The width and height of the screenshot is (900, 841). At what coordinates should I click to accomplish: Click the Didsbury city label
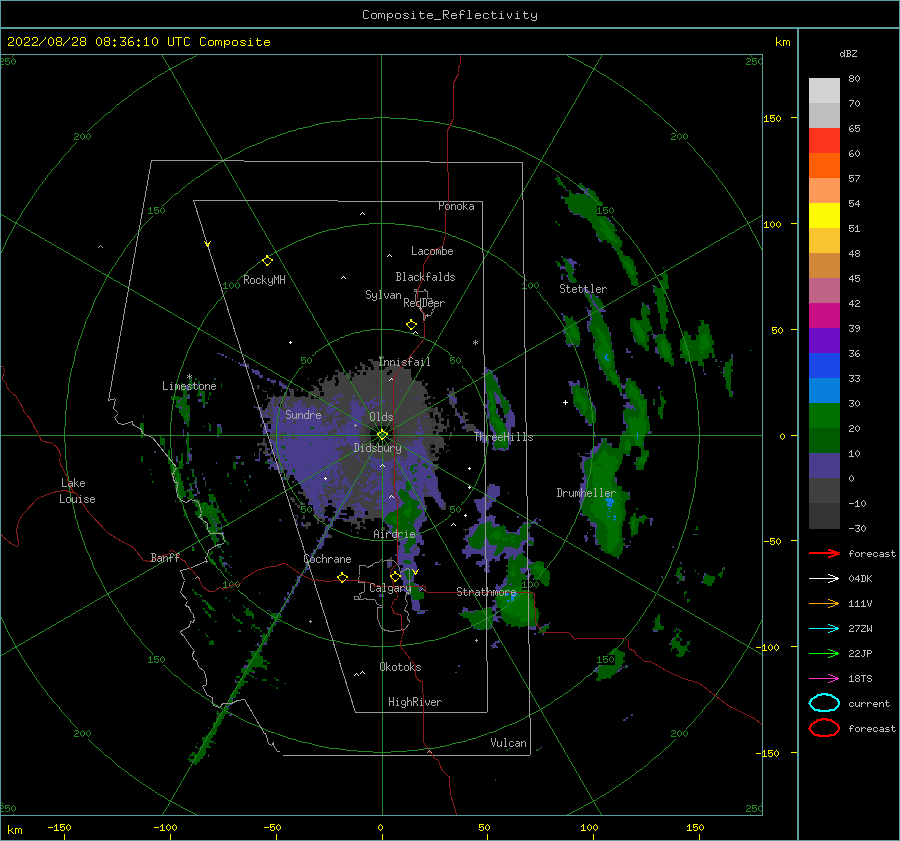pyautogui.click(x=377, y=448)
